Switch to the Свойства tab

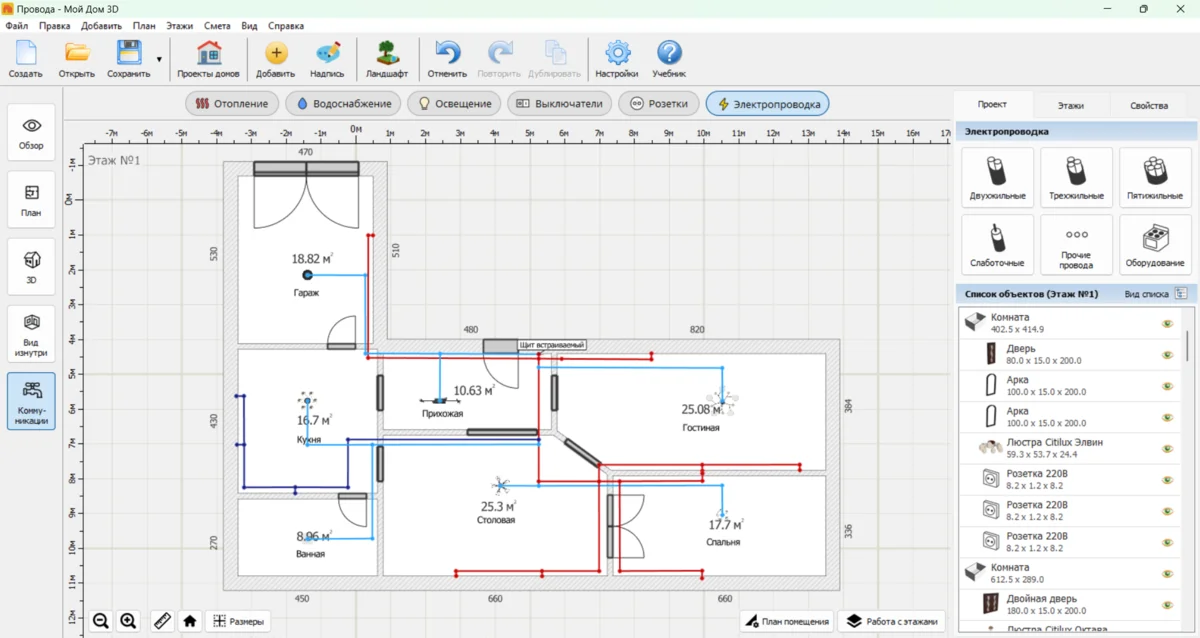[1148, 105]
